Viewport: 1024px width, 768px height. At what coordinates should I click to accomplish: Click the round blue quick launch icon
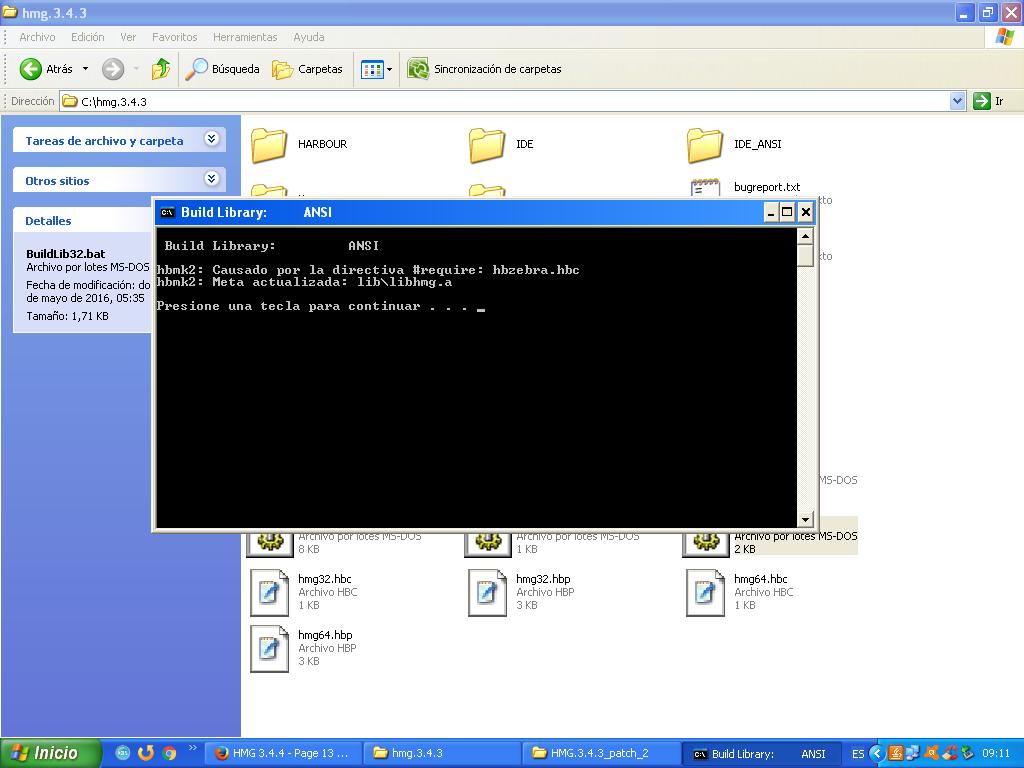[123, 753]
